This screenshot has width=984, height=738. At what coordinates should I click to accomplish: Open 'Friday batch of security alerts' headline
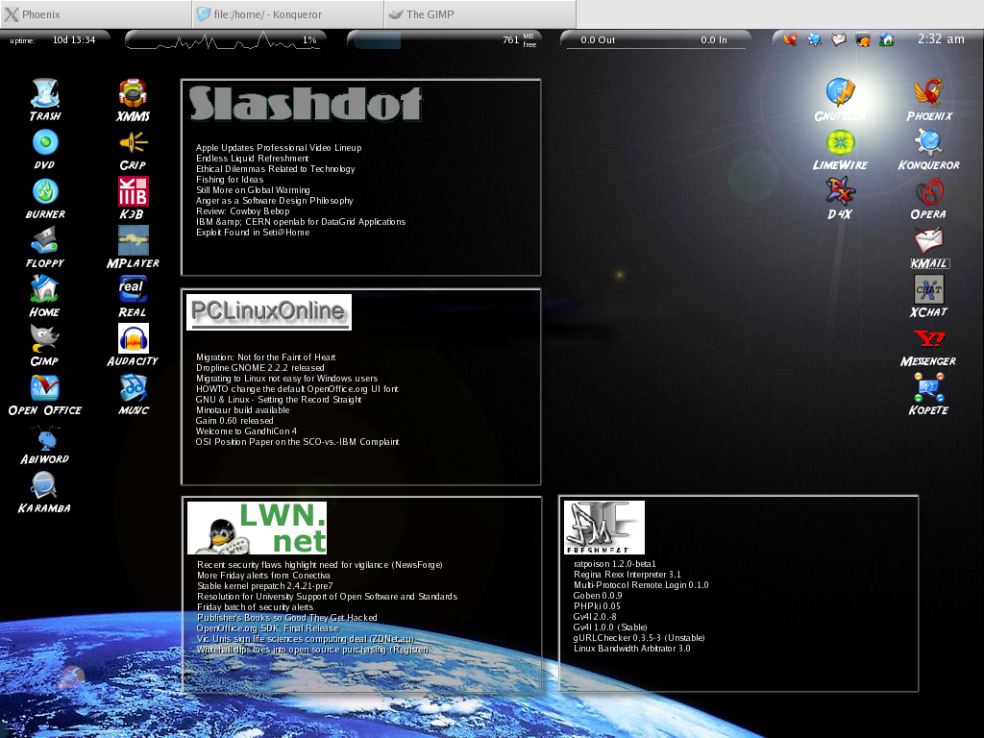[255, 607]
